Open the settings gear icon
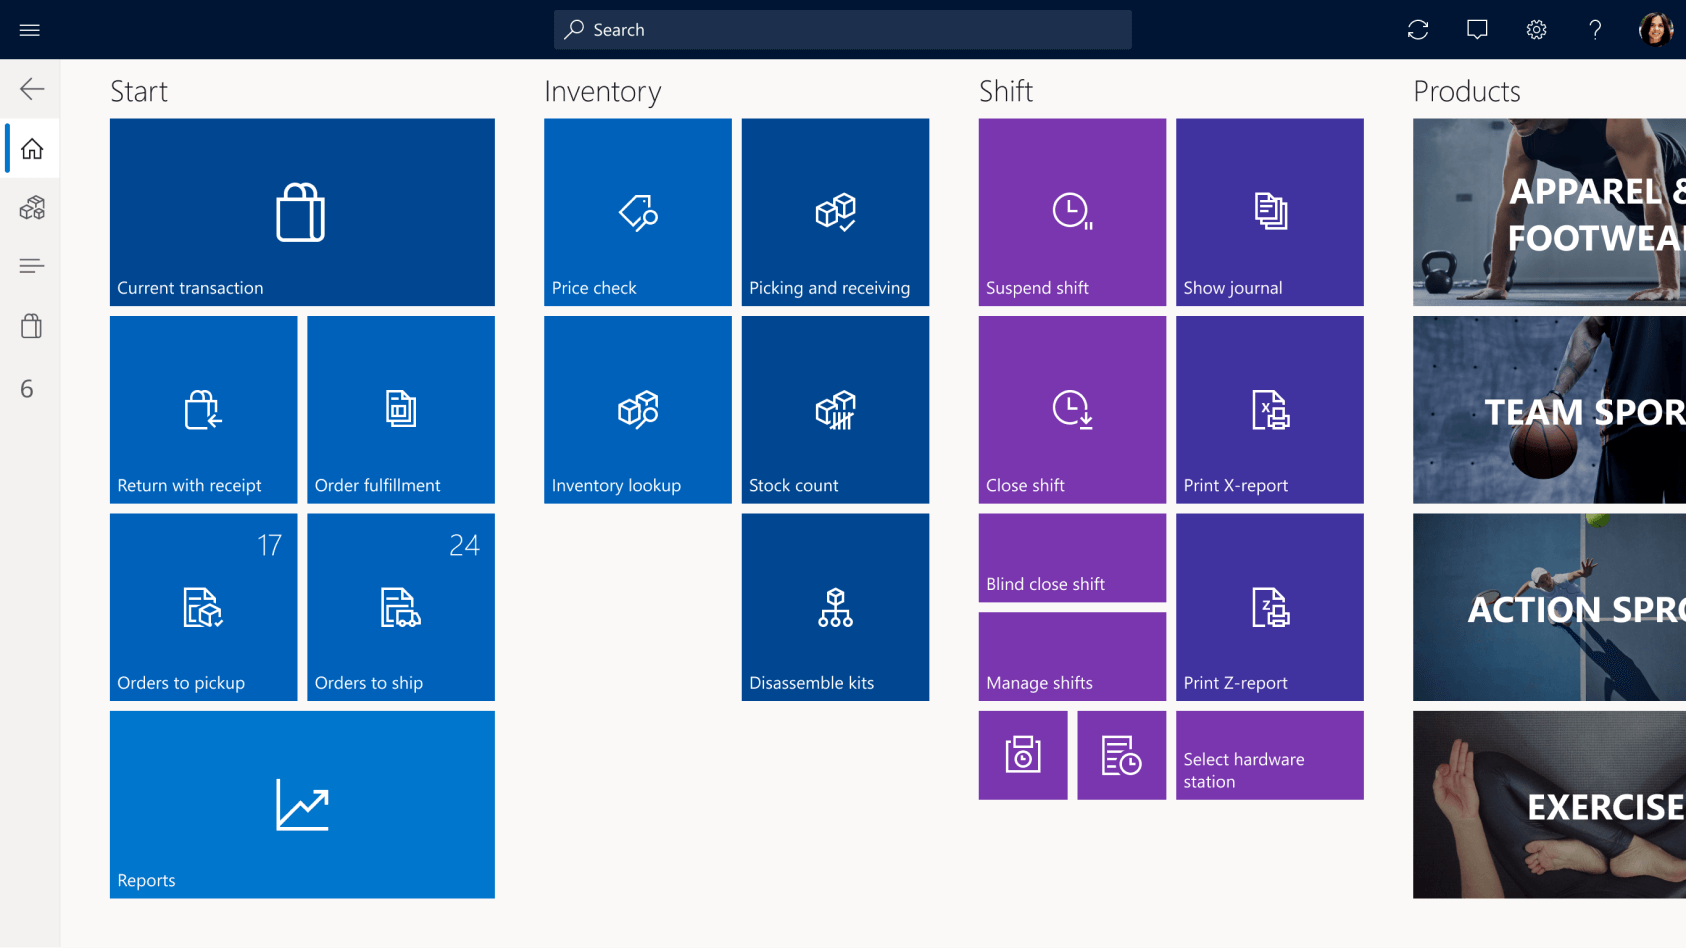 1536,30
